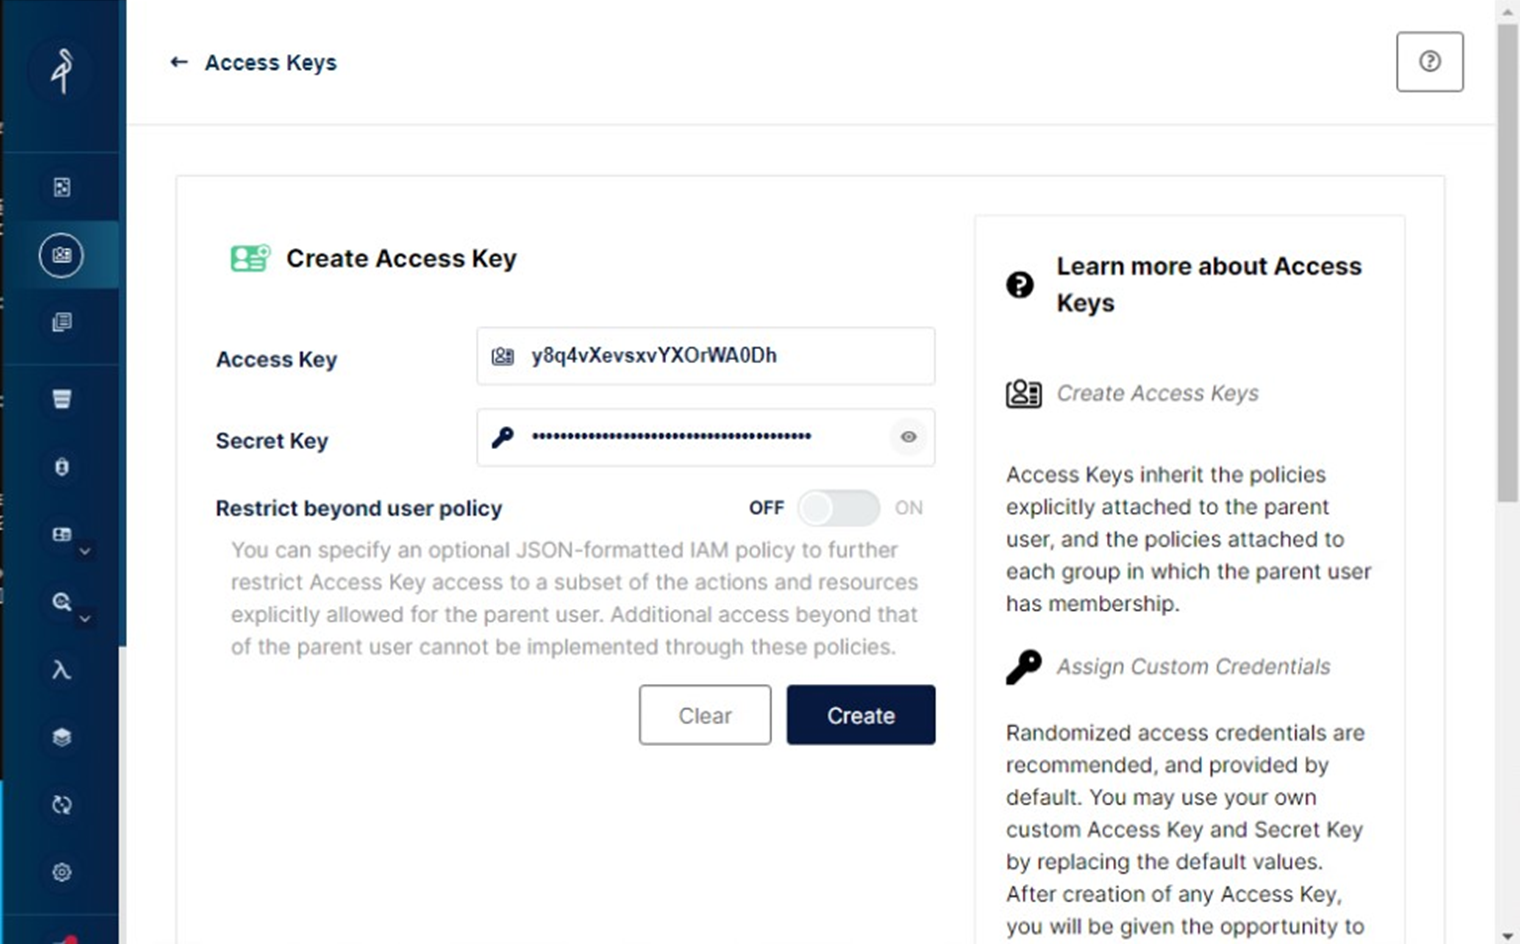Open the Settings gear sidebar icon

61,872
